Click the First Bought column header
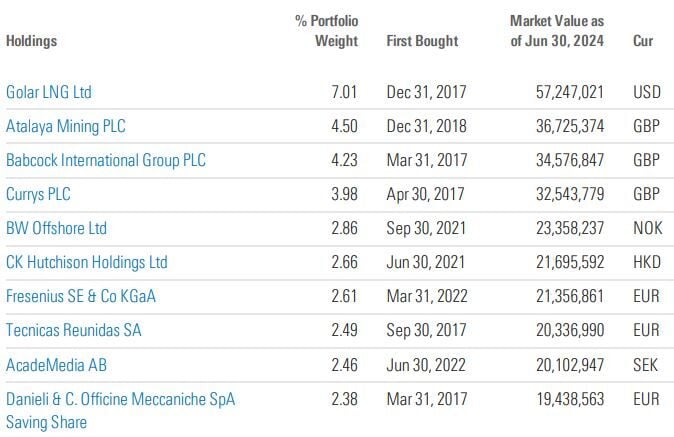 (422, 41)
